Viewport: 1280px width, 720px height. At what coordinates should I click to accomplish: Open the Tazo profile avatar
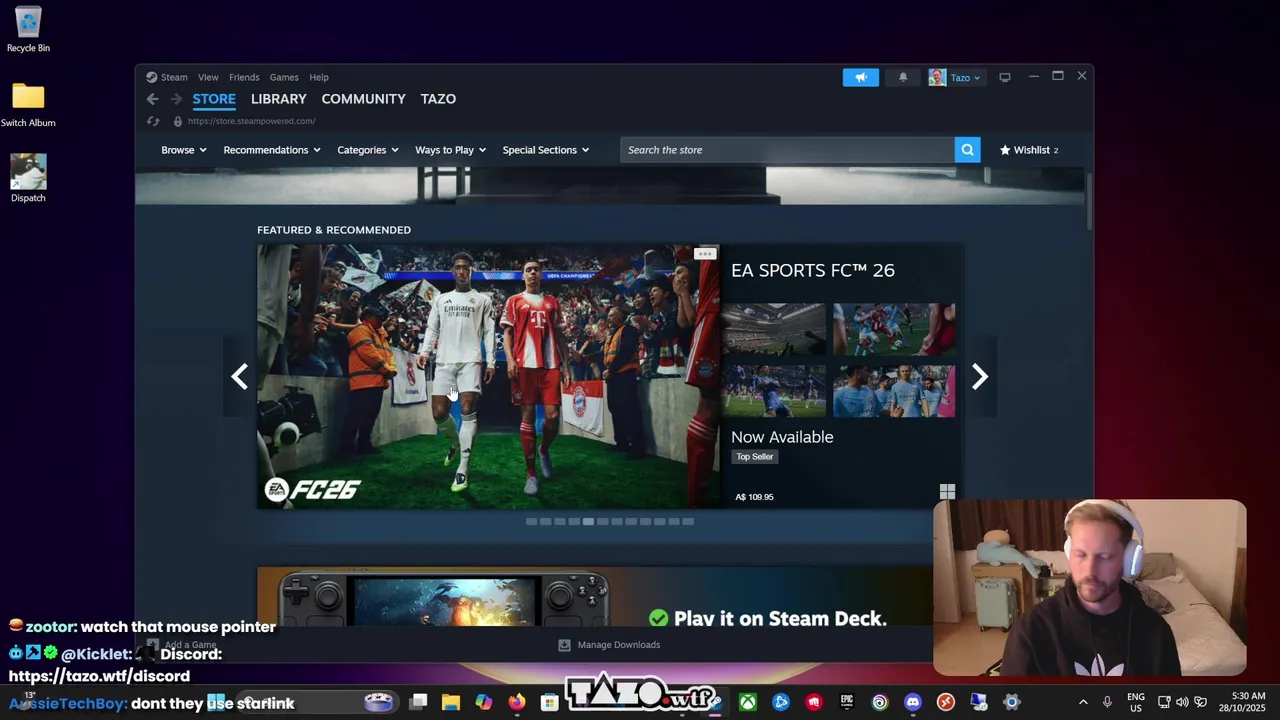[x=937, y=77]
